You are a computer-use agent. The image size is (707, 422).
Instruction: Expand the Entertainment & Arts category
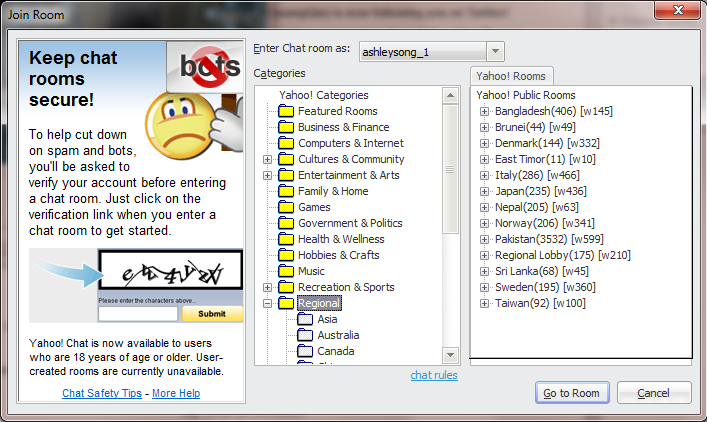pyautogui.click(x=267, y=175)
